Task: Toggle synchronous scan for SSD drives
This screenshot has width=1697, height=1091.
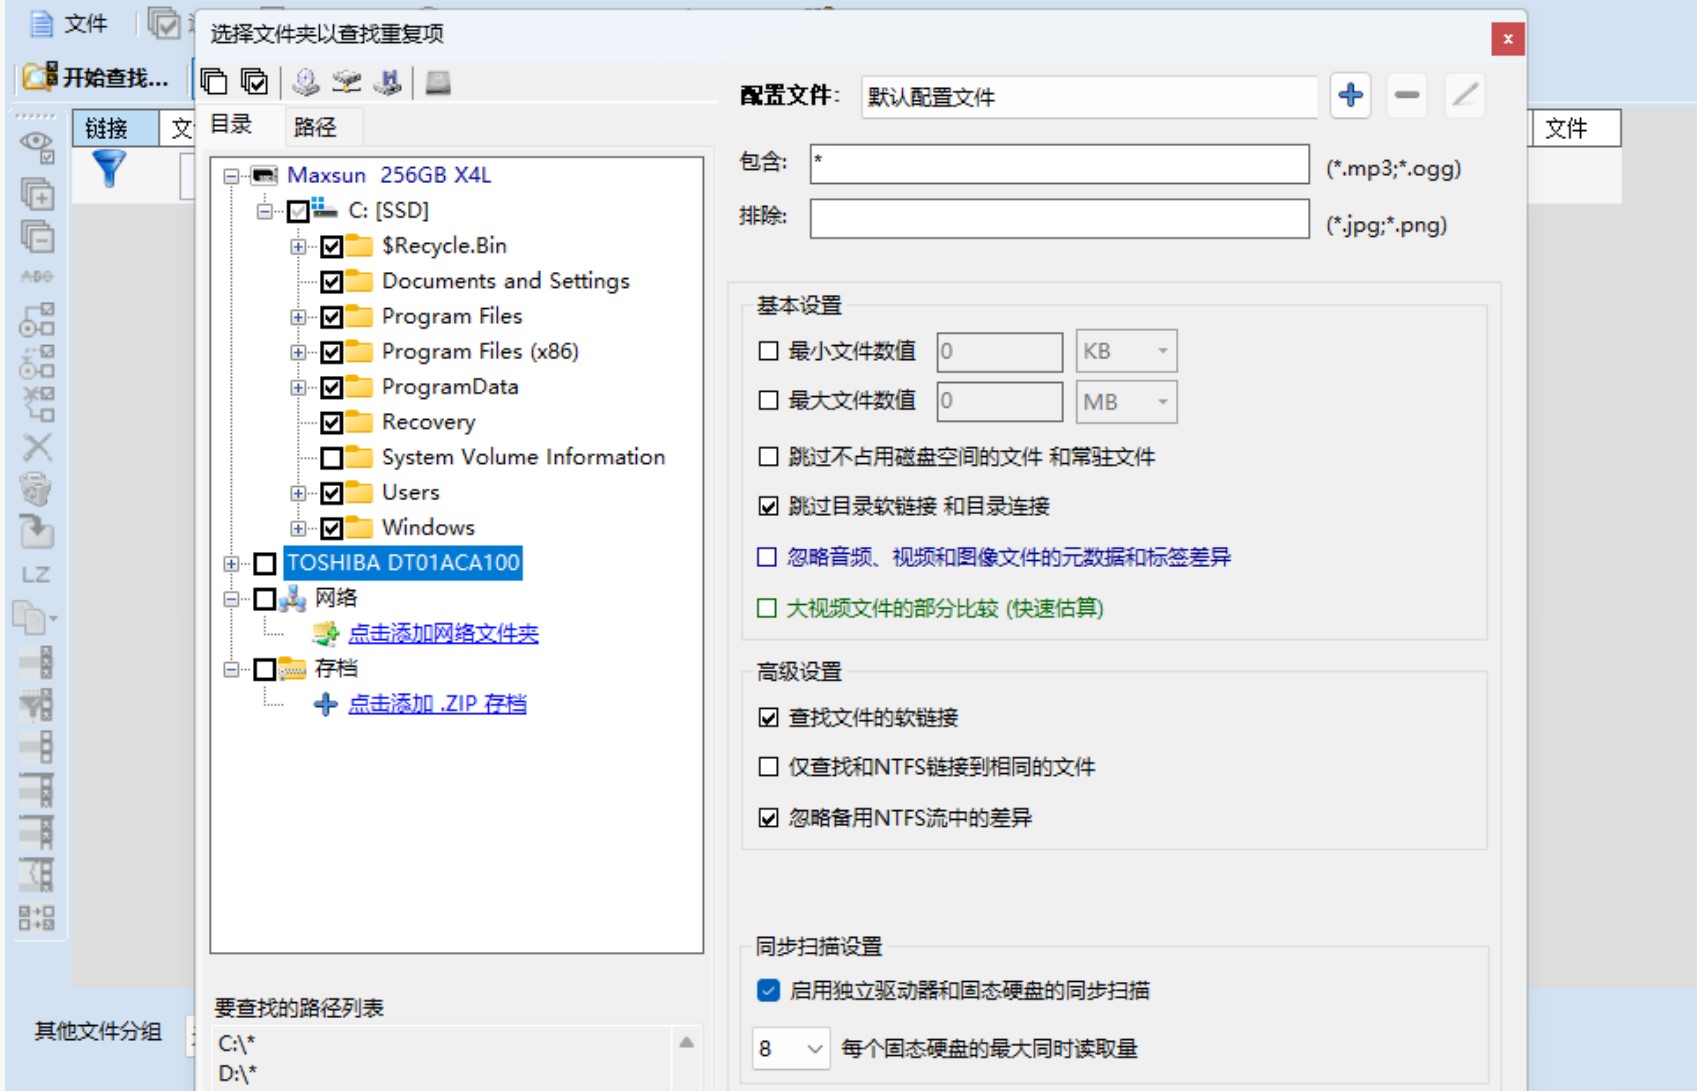Action: (x=768, y=990)
